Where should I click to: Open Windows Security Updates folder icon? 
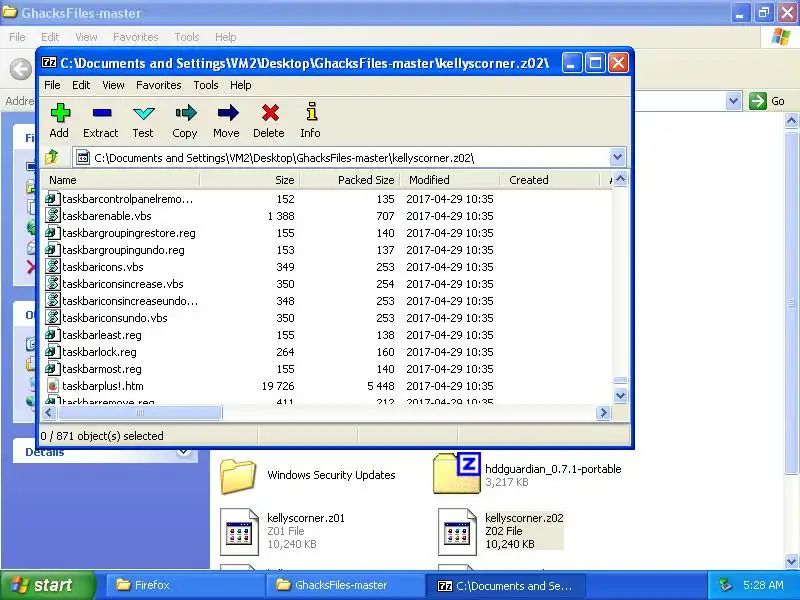pos(238,476)
